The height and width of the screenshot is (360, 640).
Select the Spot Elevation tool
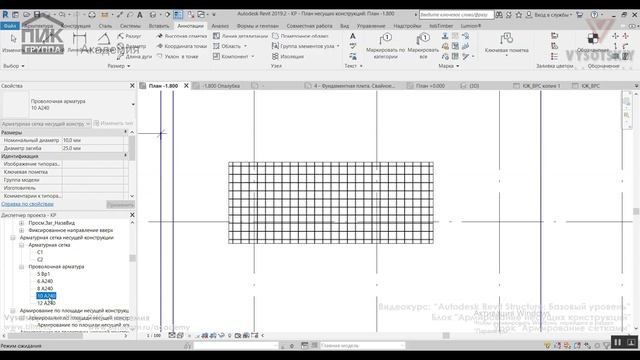[182, 36]
